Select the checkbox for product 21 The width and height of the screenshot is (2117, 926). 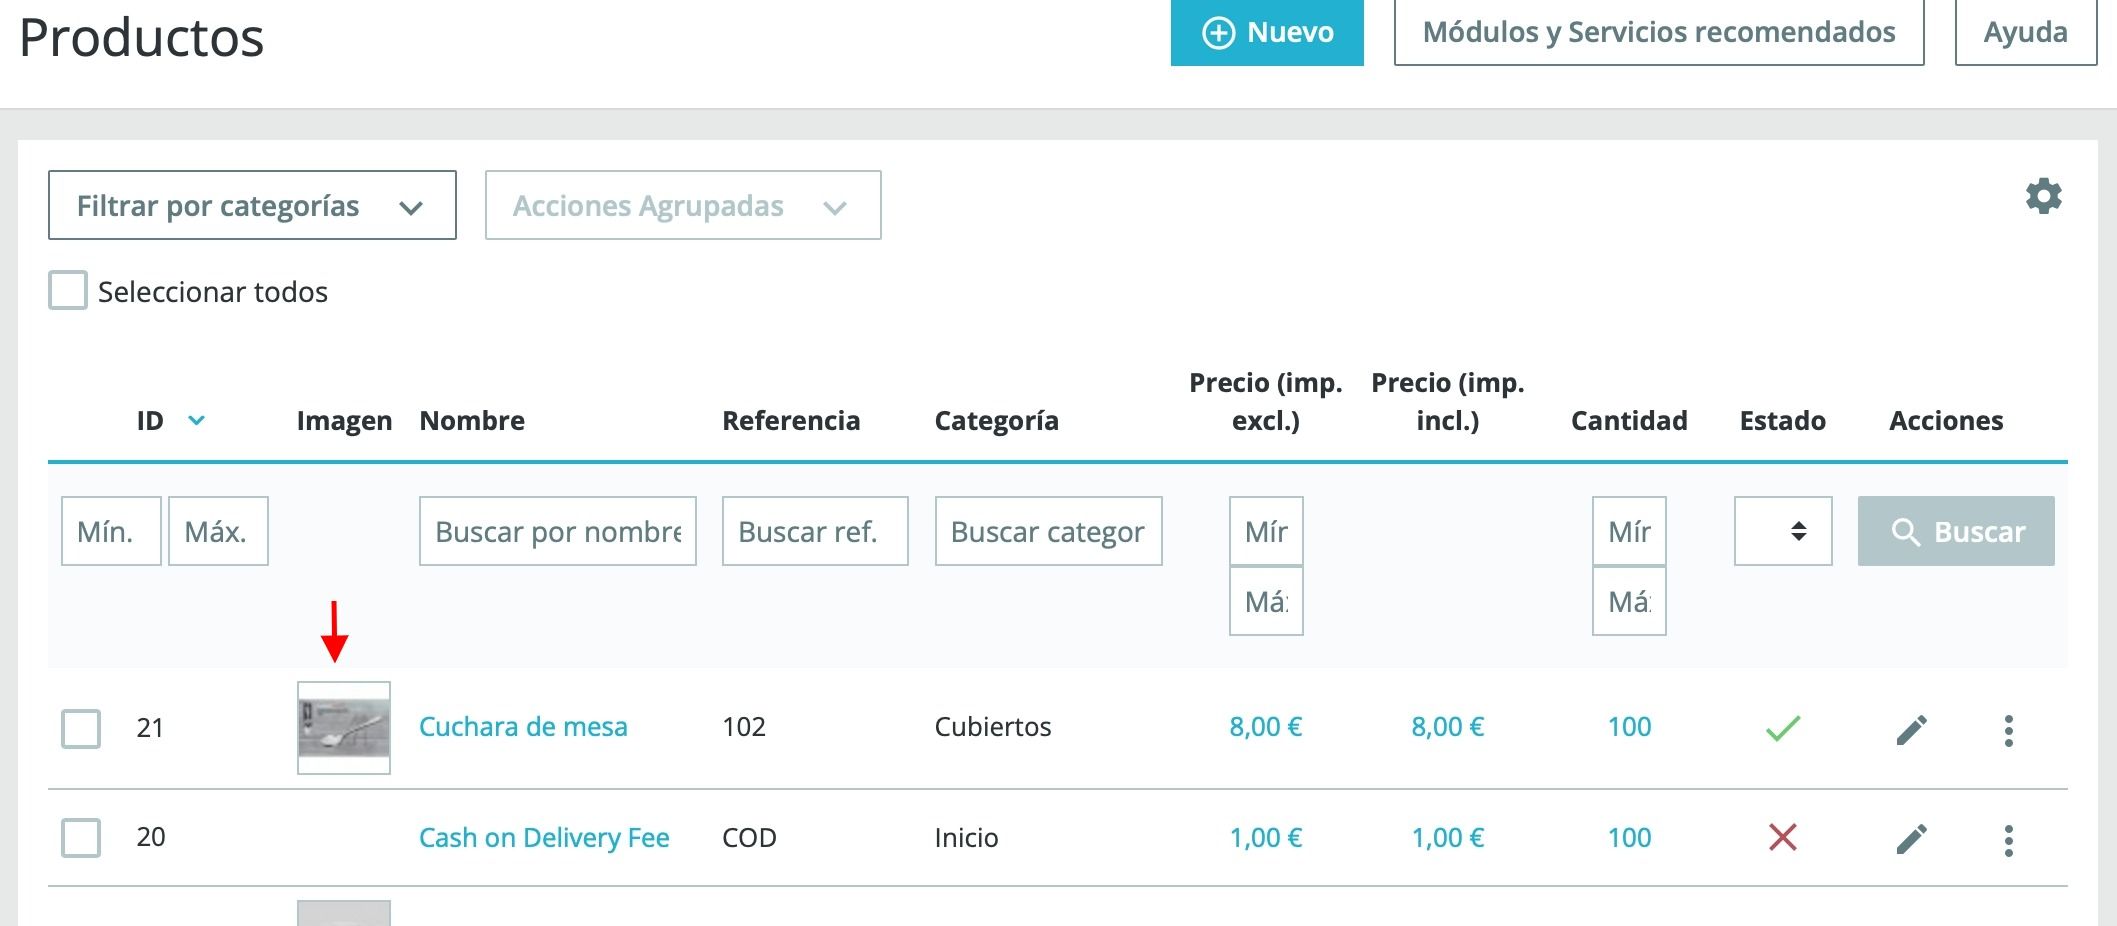tap(81, 728)
